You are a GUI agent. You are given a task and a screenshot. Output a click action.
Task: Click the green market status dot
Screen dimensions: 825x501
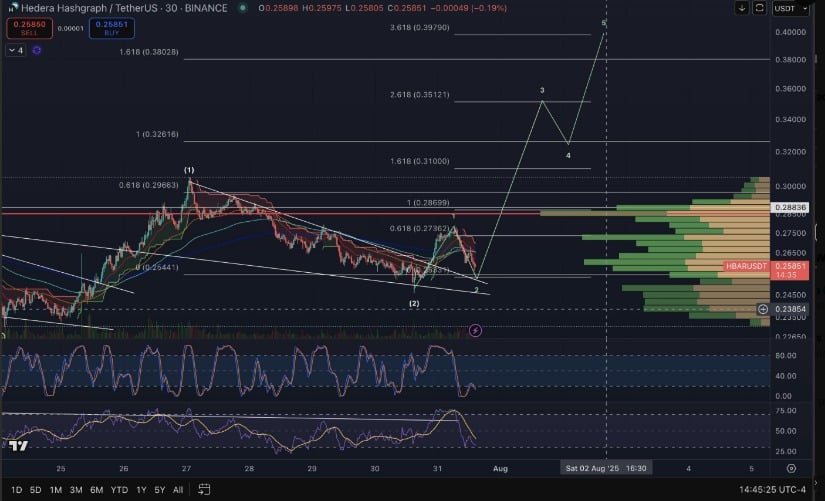242,8
